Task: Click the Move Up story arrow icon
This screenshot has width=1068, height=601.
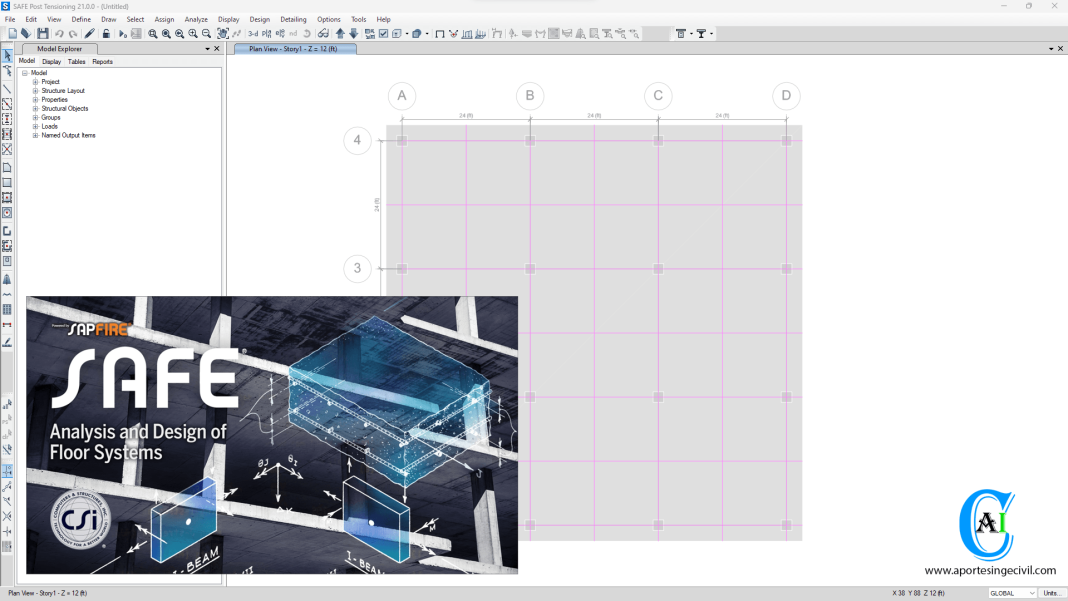Action: point(340,34)
